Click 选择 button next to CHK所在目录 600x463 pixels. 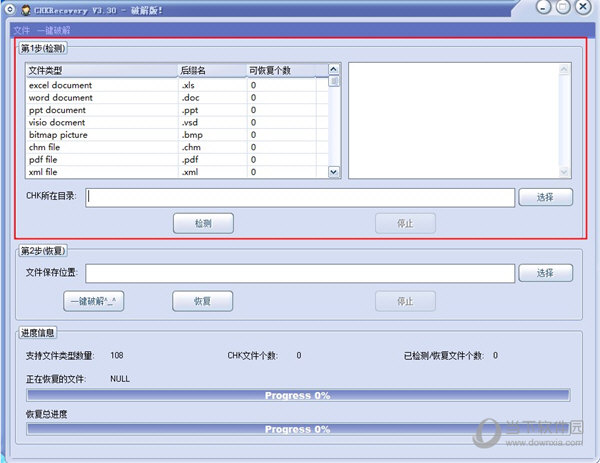click(545, 197)
